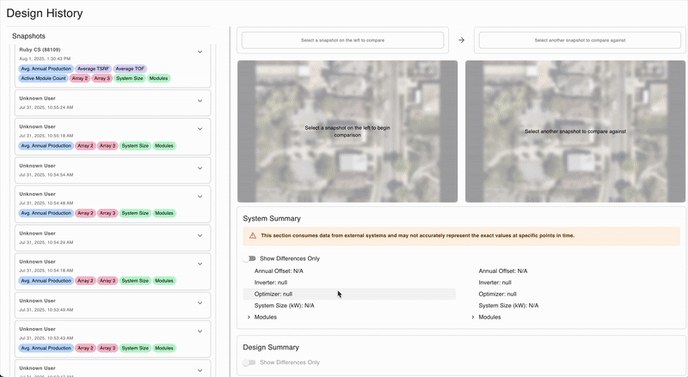Expand the 10:55:24 AM snapshot chevron
The height and width of the screenshot is (377, 688).
click(200, 101)
